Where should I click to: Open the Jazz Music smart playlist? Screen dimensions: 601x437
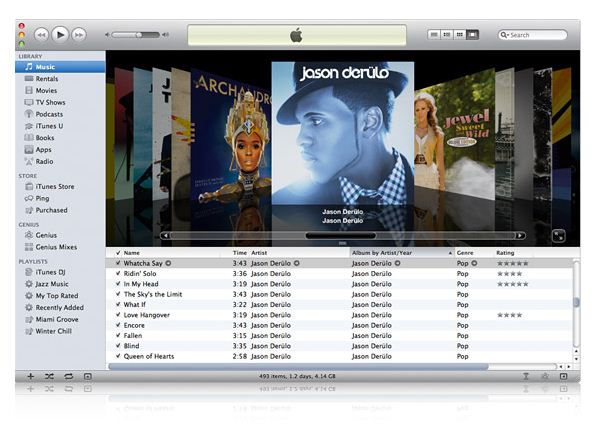pos(60,284)
